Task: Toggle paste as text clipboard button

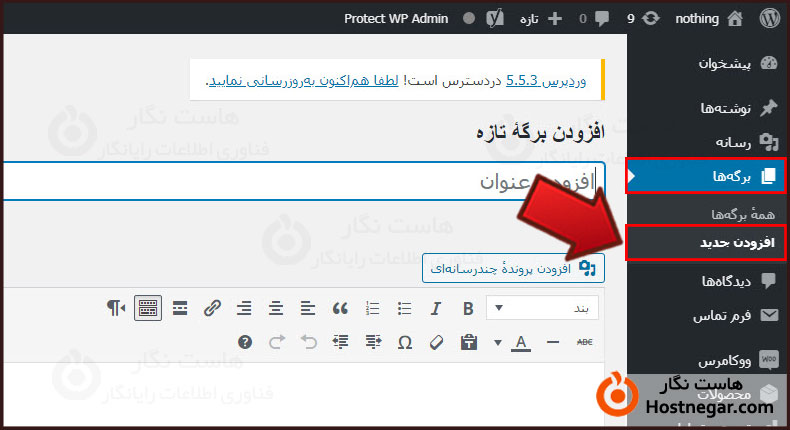Action: (x=467, y=342)
